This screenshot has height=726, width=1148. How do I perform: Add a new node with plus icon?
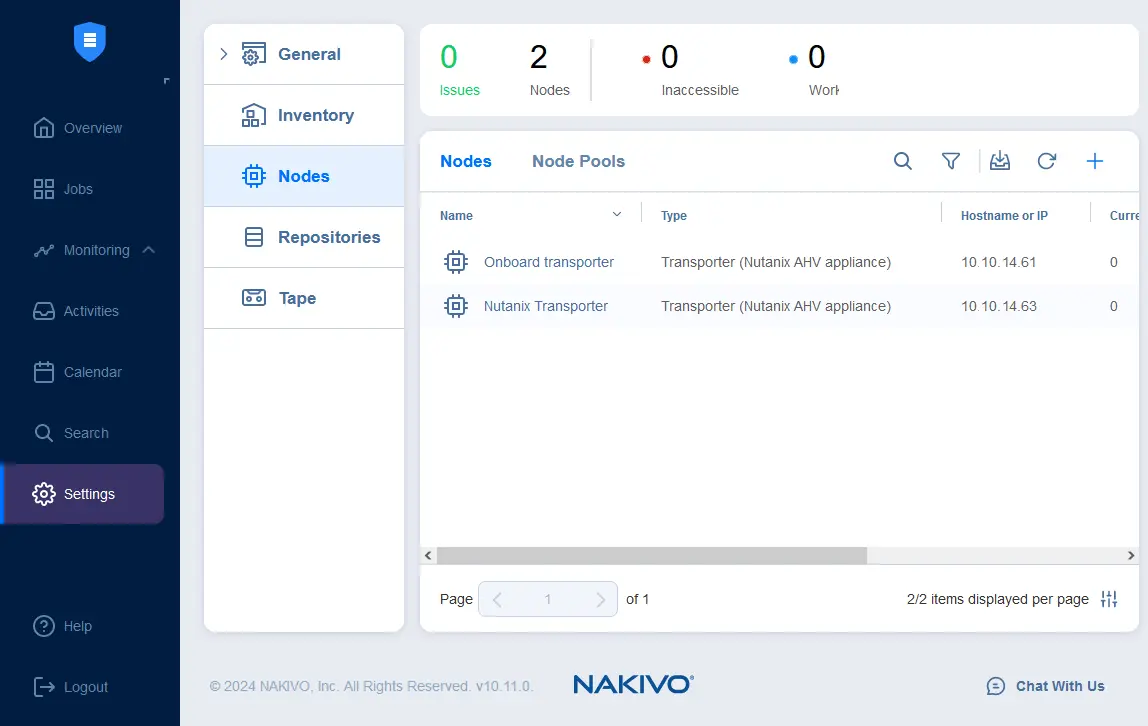[1095, 161]
